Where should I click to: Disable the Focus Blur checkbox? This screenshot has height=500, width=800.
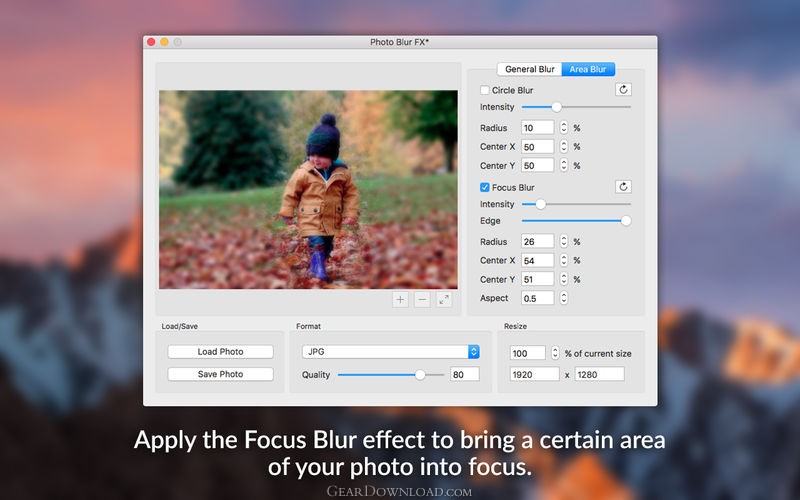485,187
